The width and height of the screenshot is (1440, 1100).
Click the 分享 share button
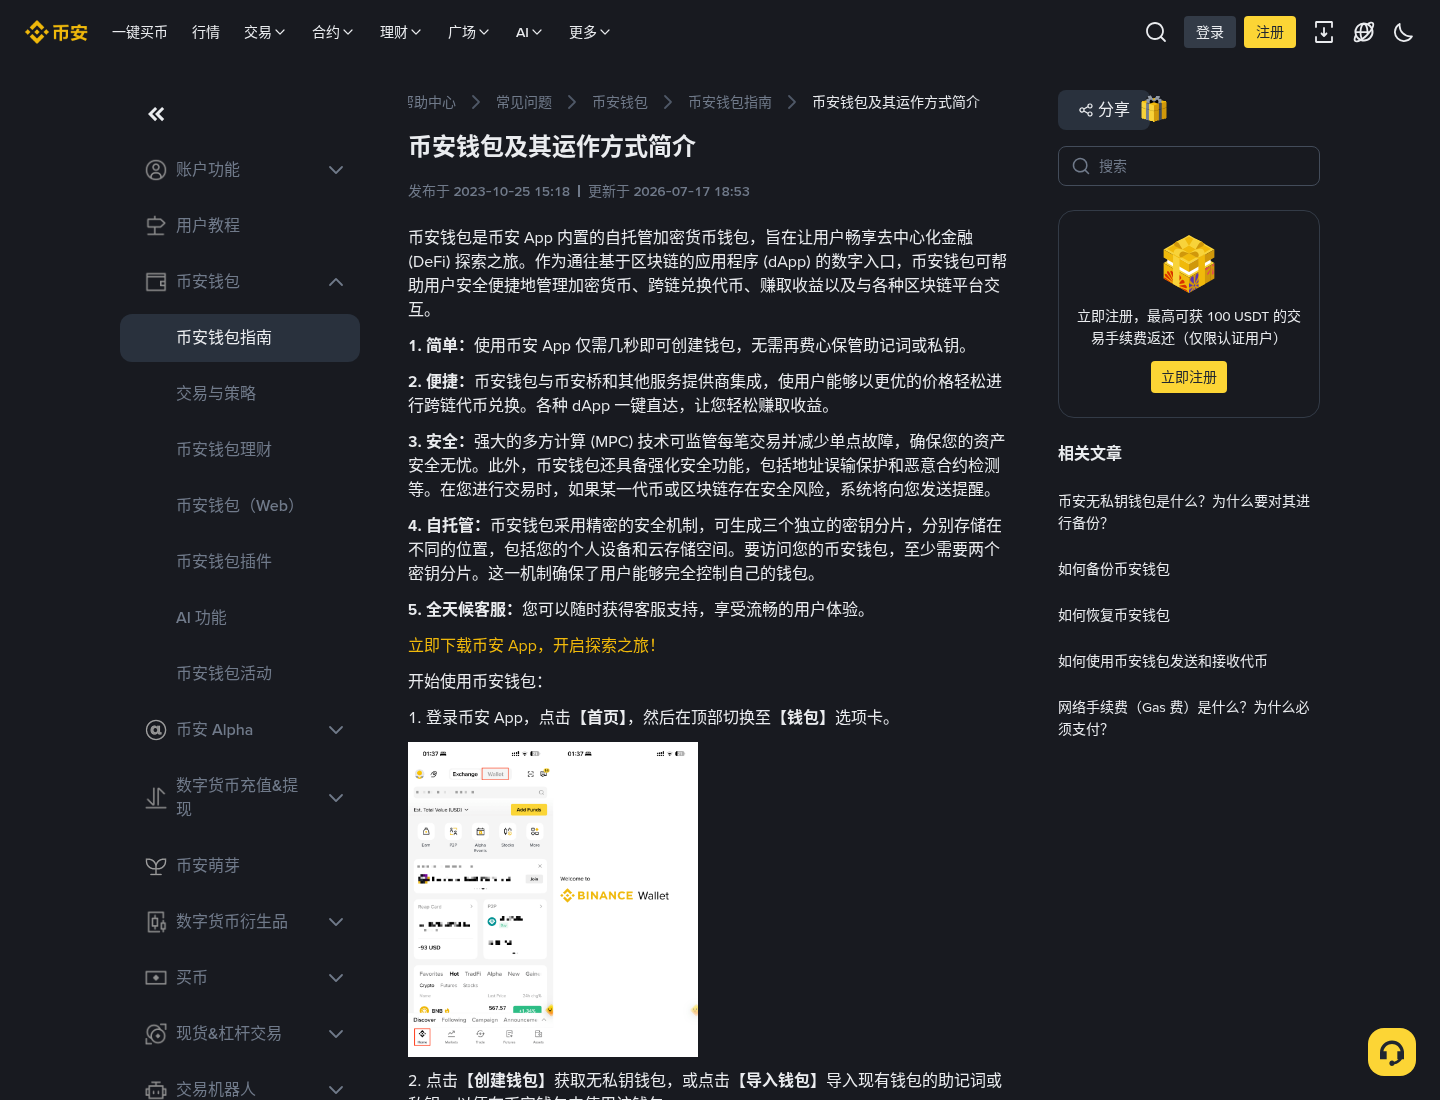point(1104,110)
